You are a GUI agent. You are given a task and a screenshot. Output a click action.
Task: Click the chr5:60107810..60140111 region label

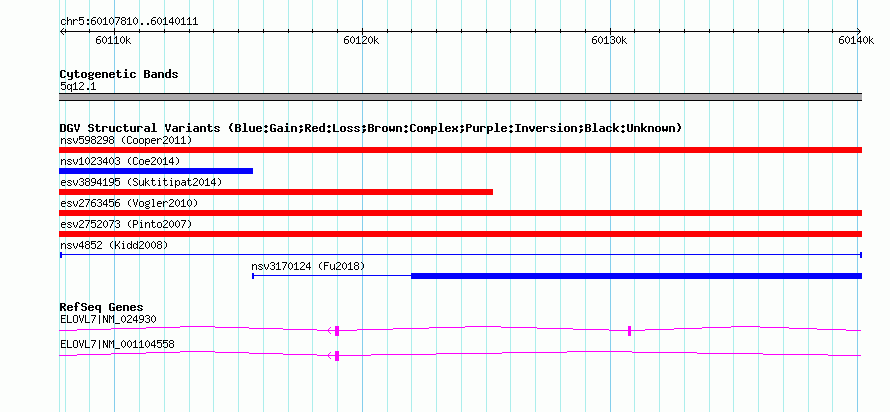pyautogui.click(x=129, y=22)
